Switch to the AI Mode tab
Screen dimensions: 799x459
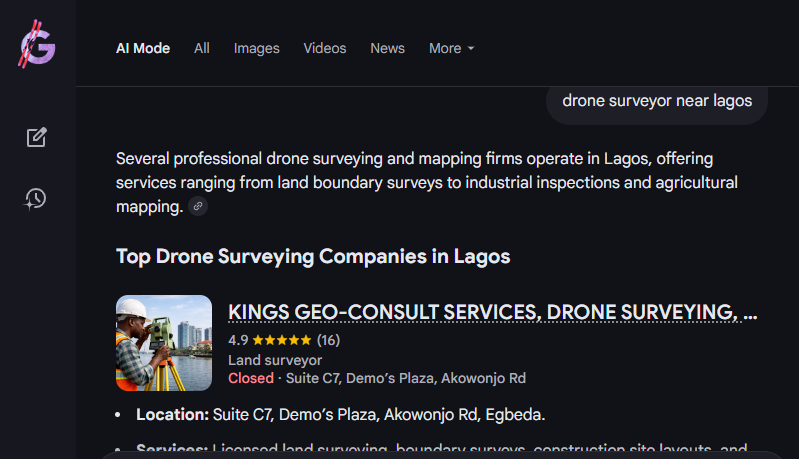coord(143,48)
